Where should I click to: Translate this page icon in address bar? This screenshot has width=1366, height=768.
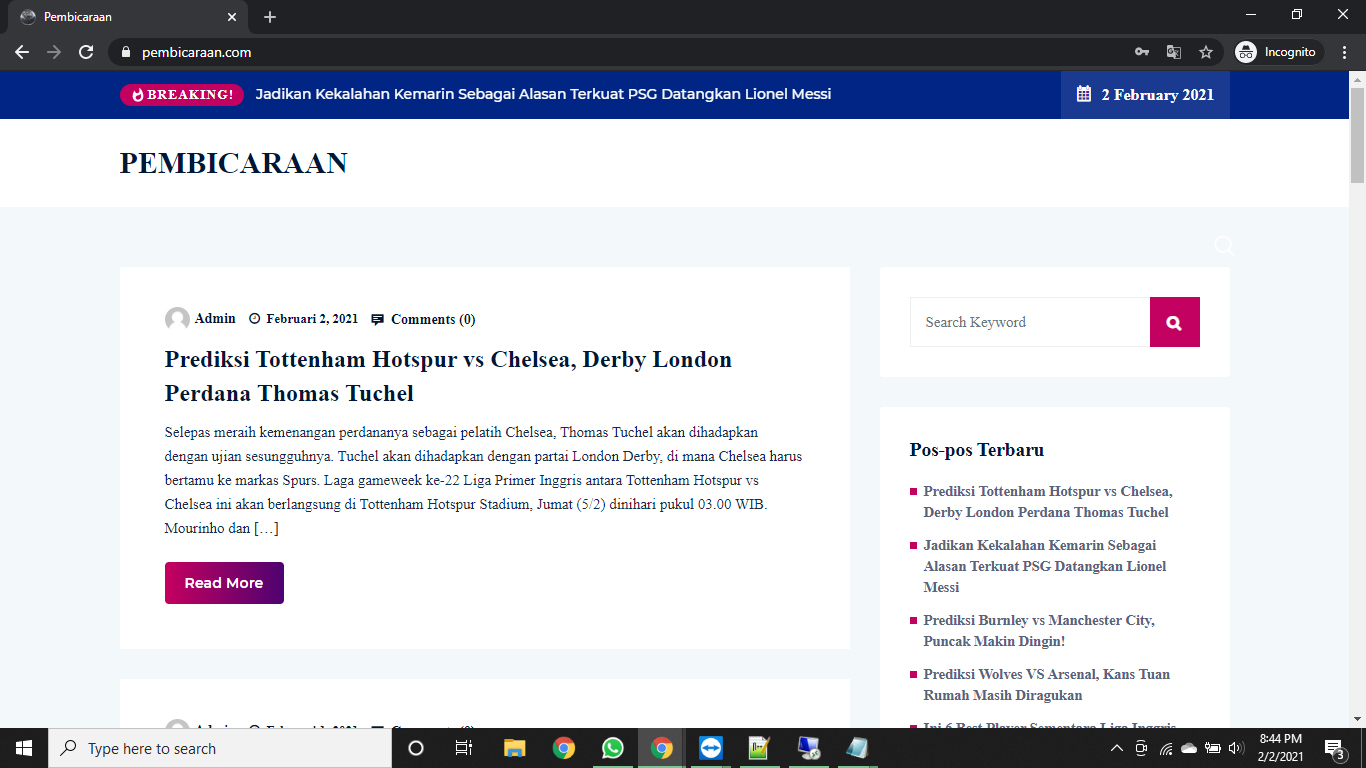click(x=1174, y=52)
